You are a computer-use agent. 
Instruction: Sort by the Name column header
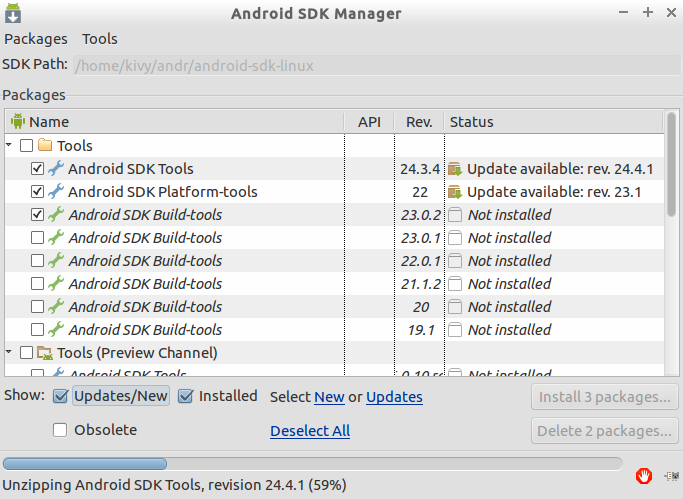click(174, 121)
